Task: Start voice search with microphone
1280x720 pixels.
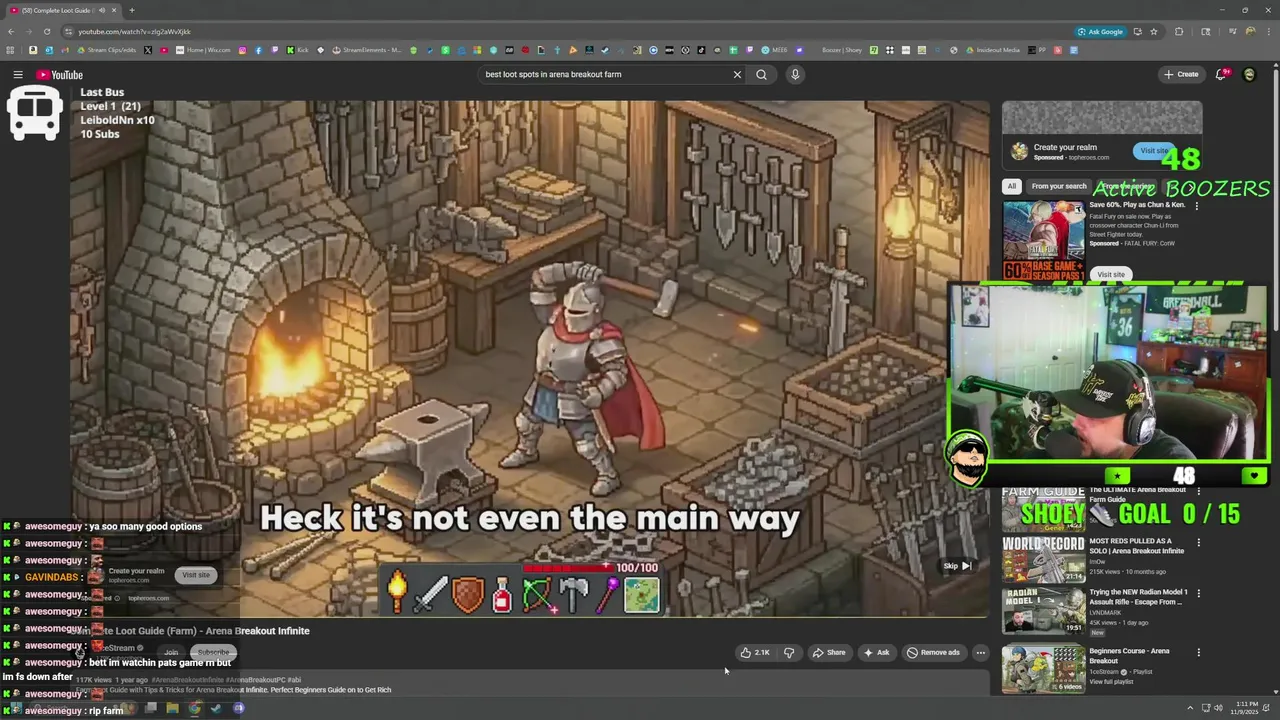Action: point(795,74)
